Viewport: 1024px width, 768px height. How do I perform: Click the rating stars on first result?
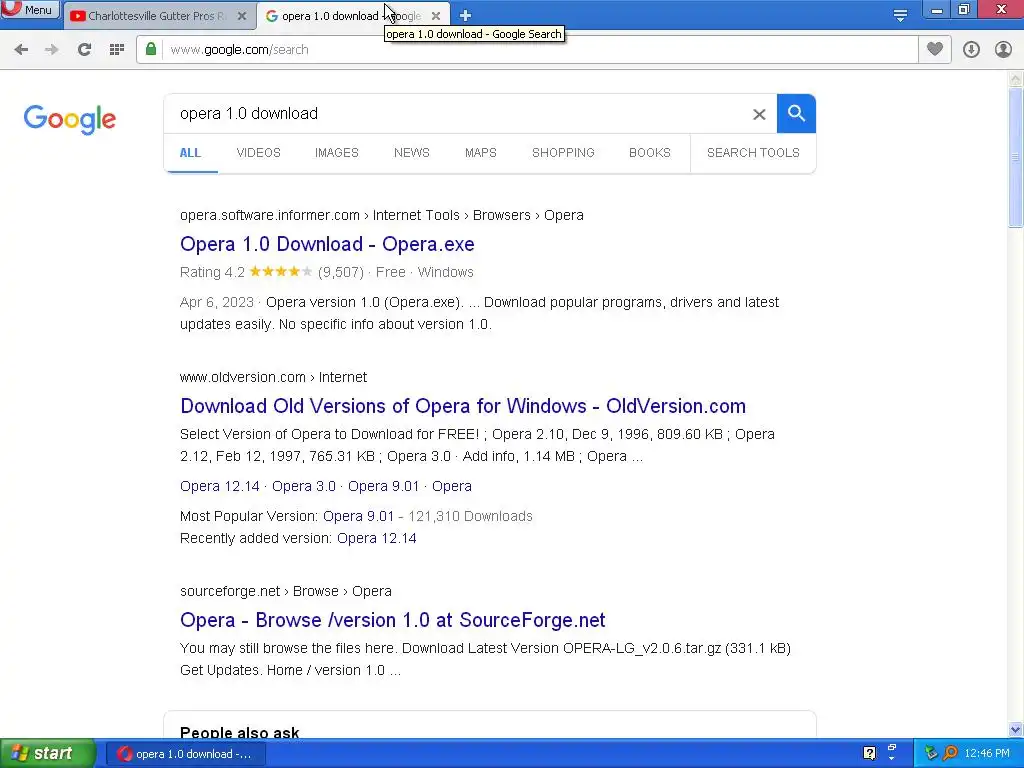(281, 272)
